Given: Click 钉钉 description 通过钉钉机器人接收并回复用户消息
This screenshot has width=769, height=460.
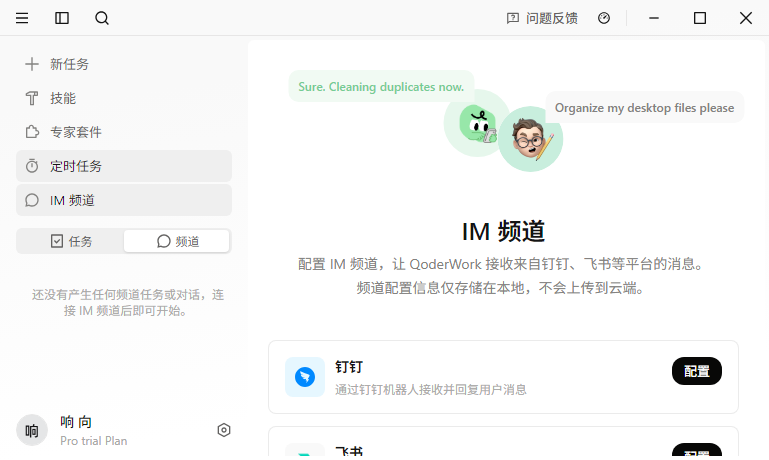Looking at the screenshot, I should pyautogui.click(x=431, y=390).
